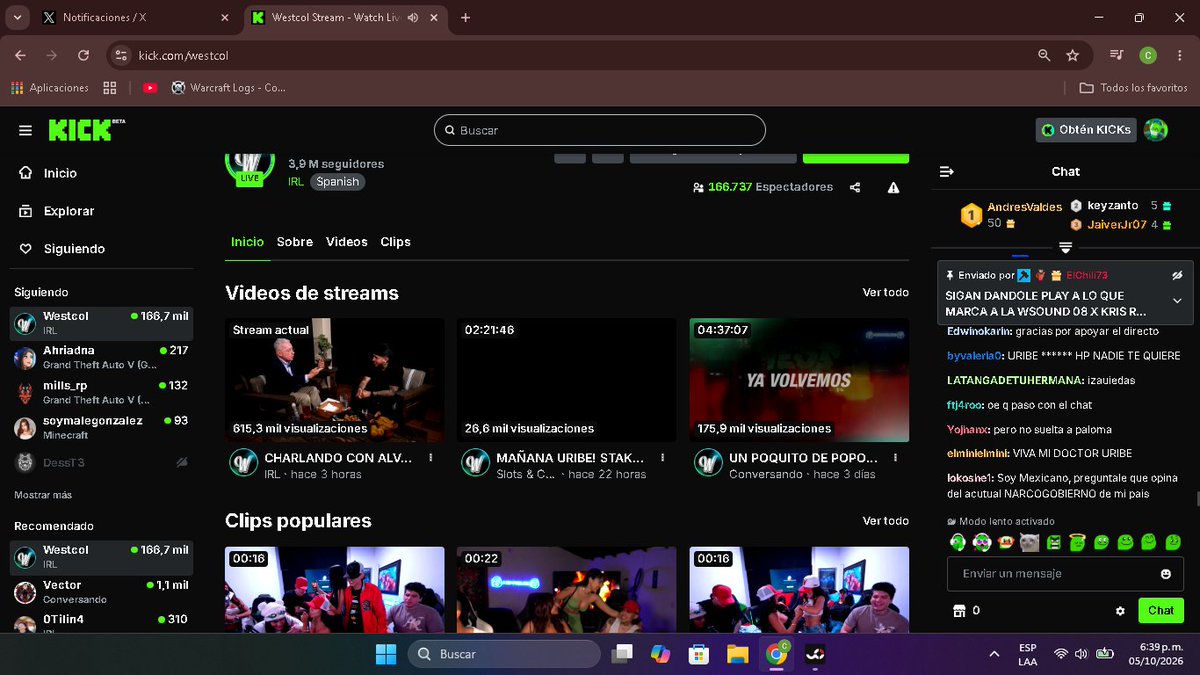Switch to the Sobre tab
The image size is (1200, 675).
click(295, 242)
